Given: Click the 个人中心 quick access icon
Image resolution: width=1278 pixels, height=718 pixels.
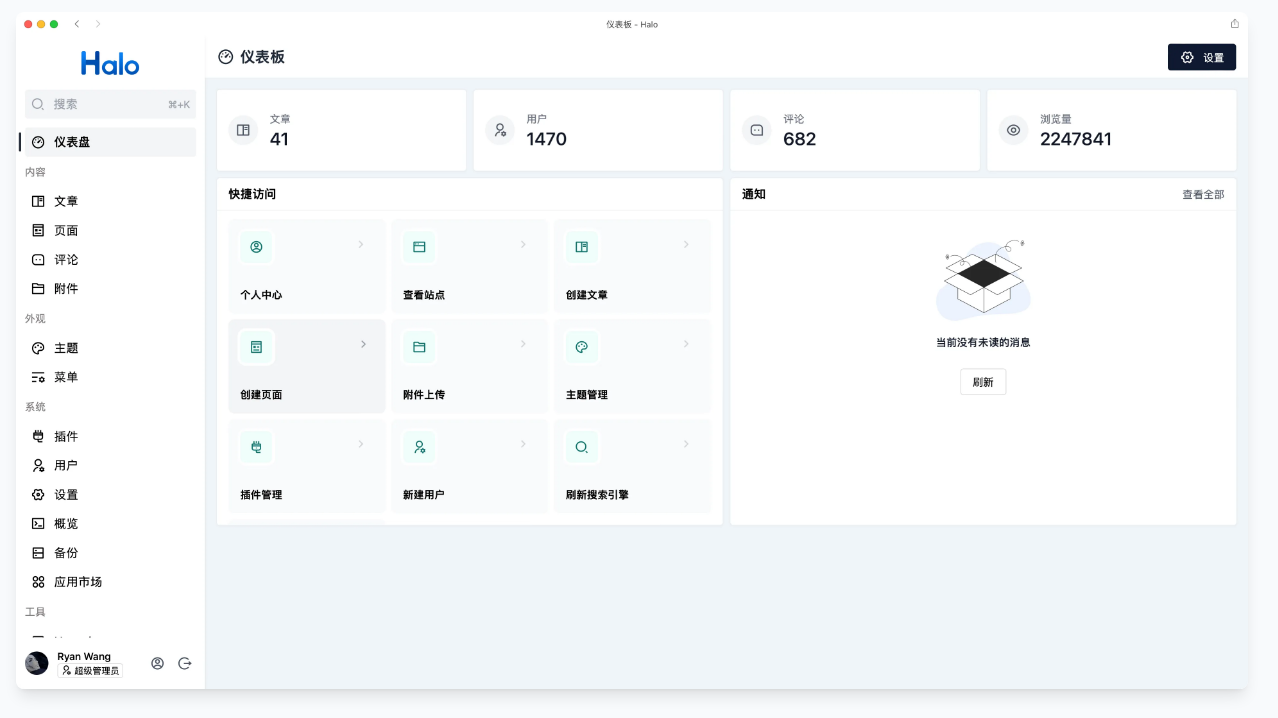Looking at the screenshot, I should click(256, 247).
